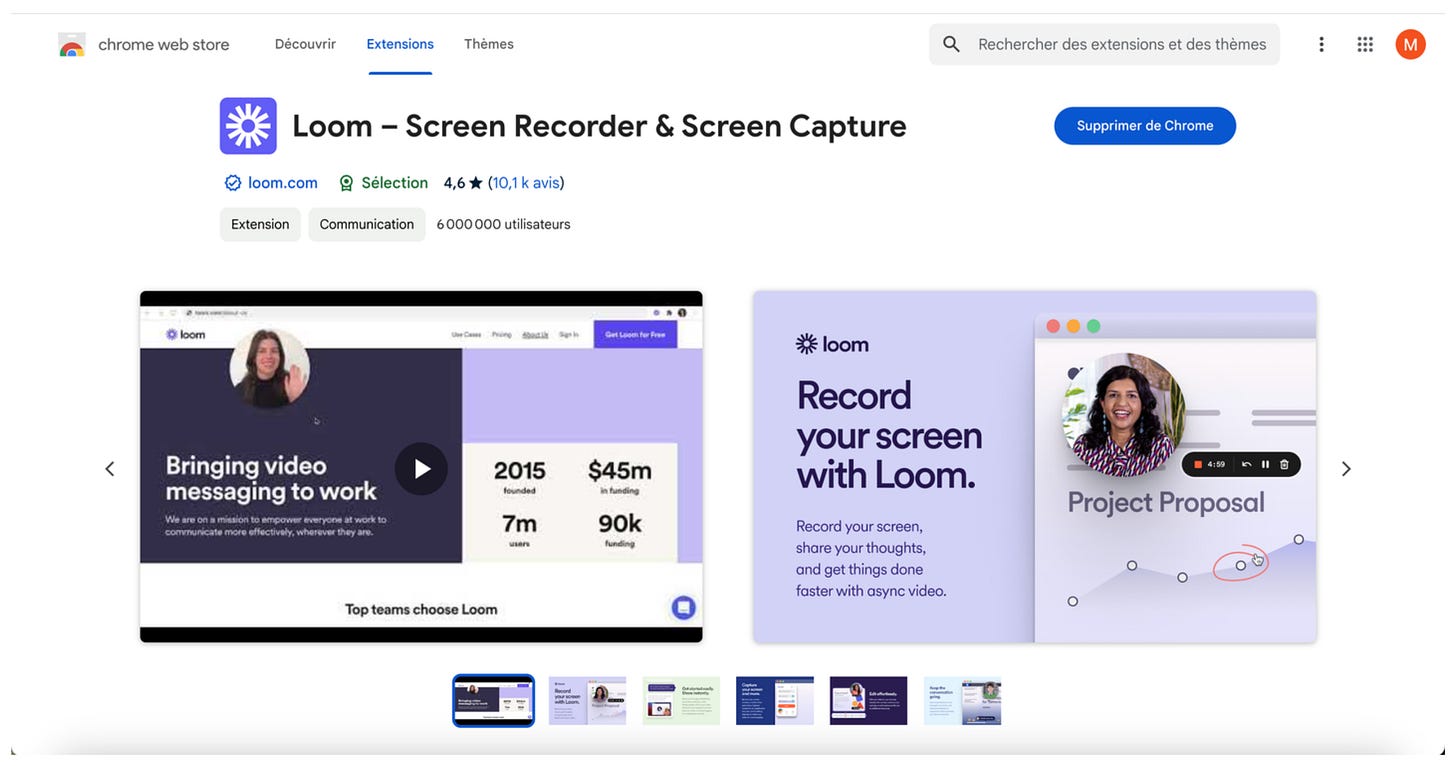The image size is (1456, 766).
Task: Switch to the Thèmes tab
Action: coord(489,44)
